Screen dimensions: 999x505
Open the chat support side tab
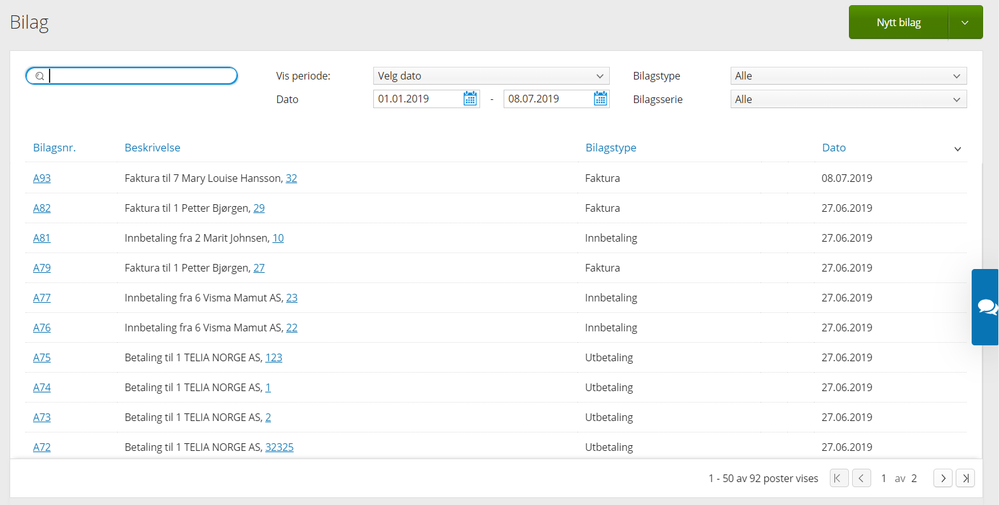(x=986, y=307)
